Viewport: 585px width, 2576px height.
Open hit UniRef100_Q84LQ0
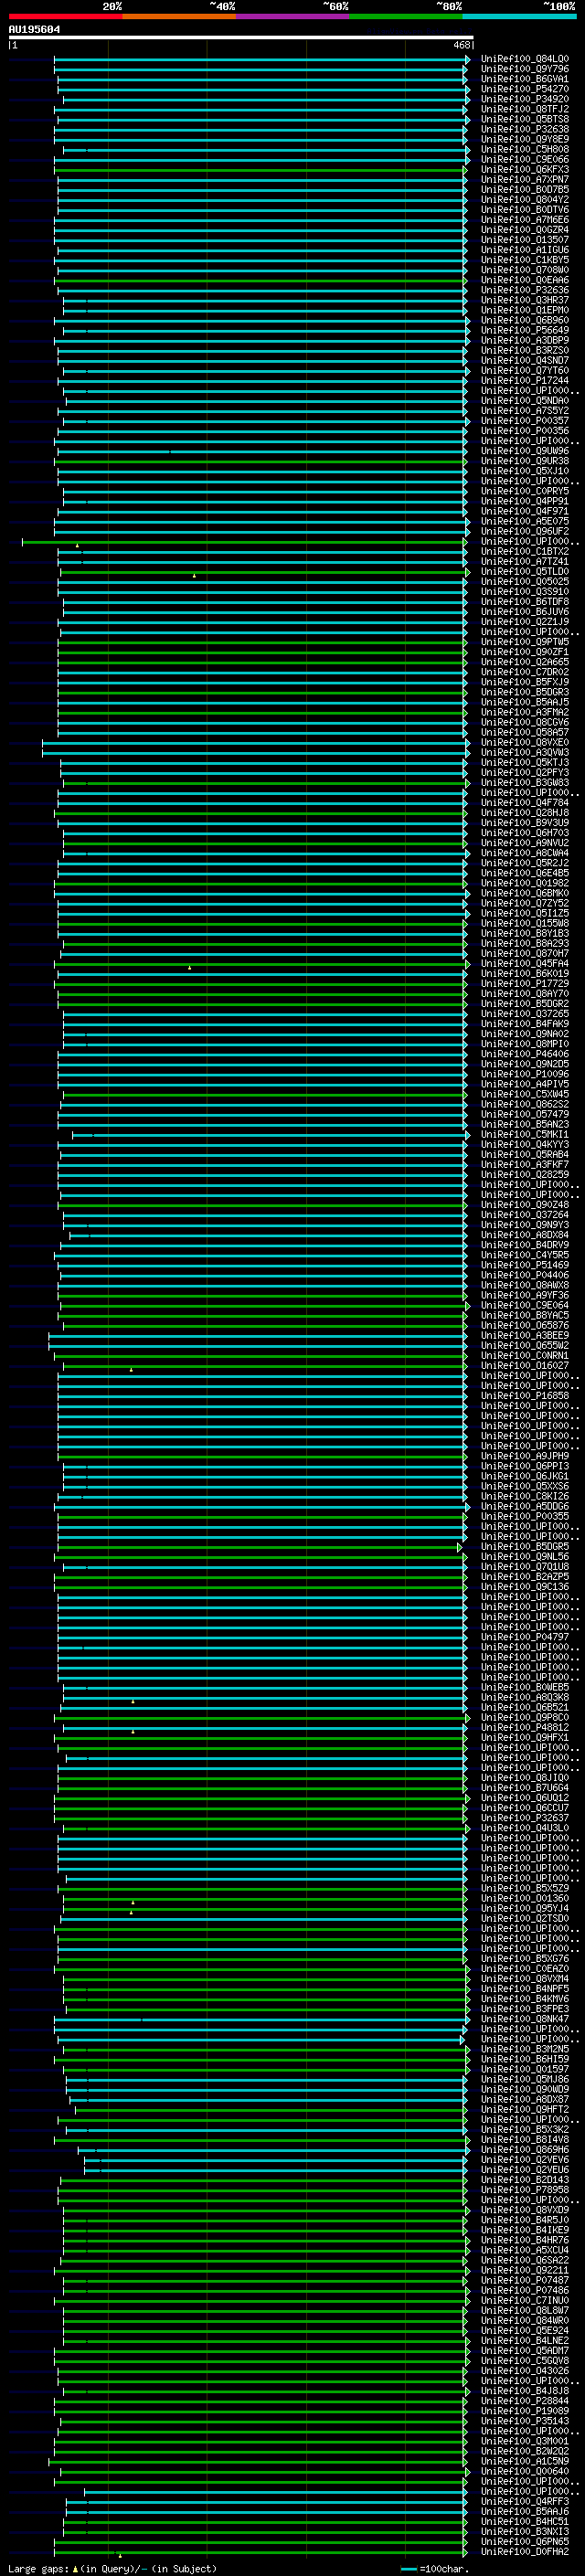(x=524, y=59)
